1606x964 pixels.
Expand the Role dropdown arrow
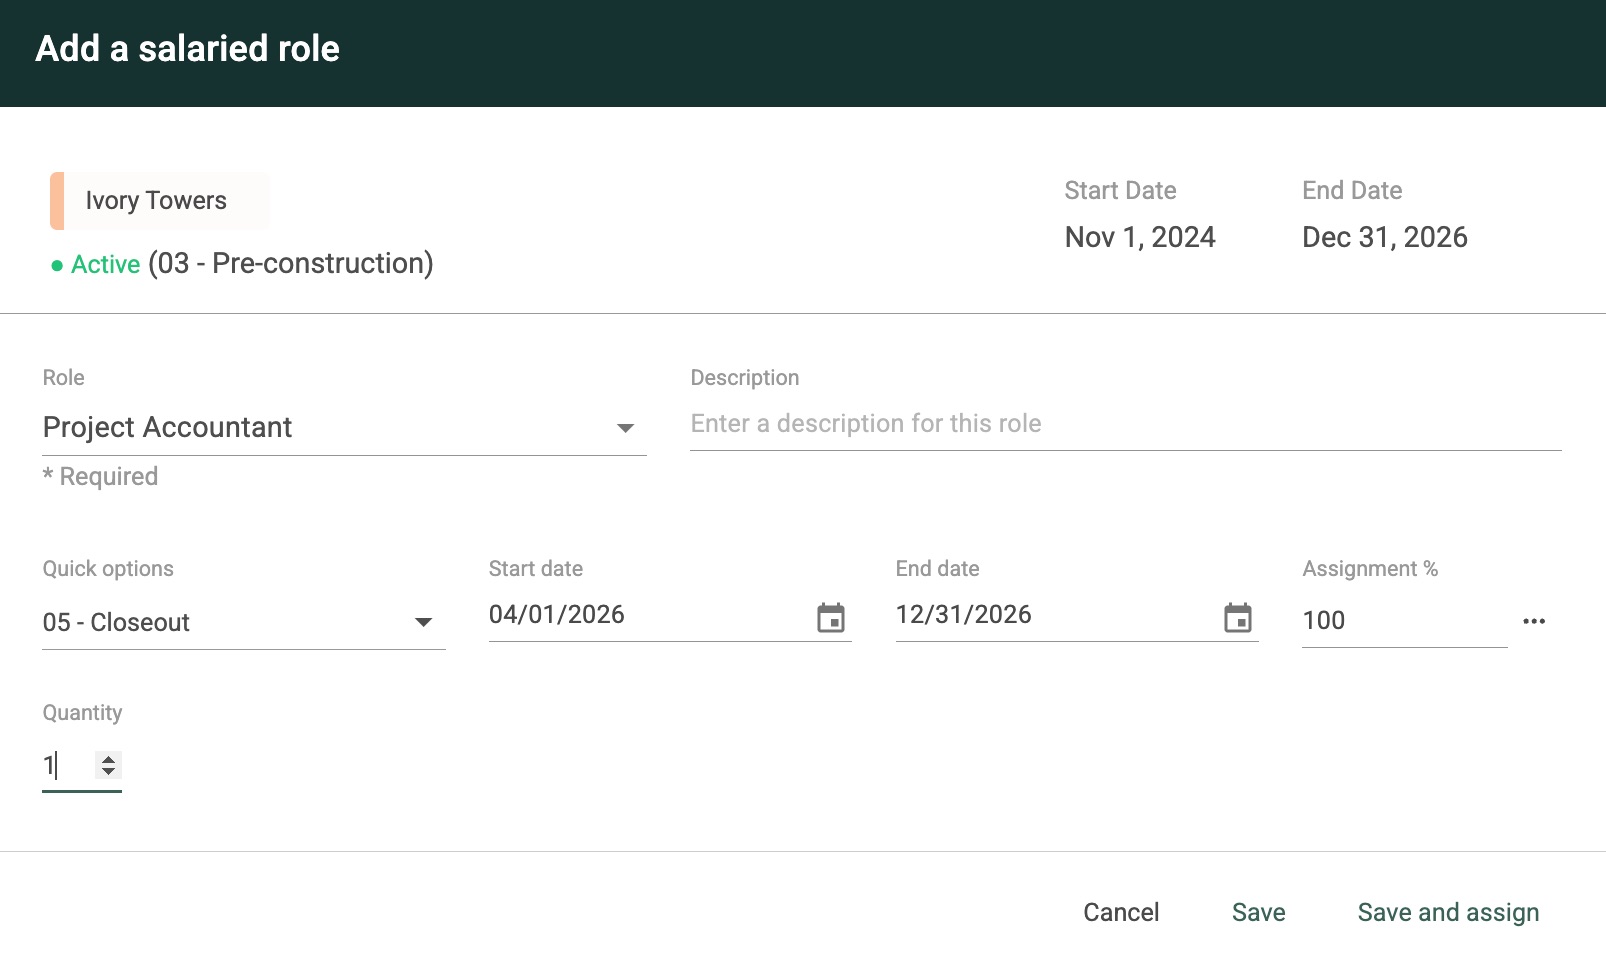point(626,428)
